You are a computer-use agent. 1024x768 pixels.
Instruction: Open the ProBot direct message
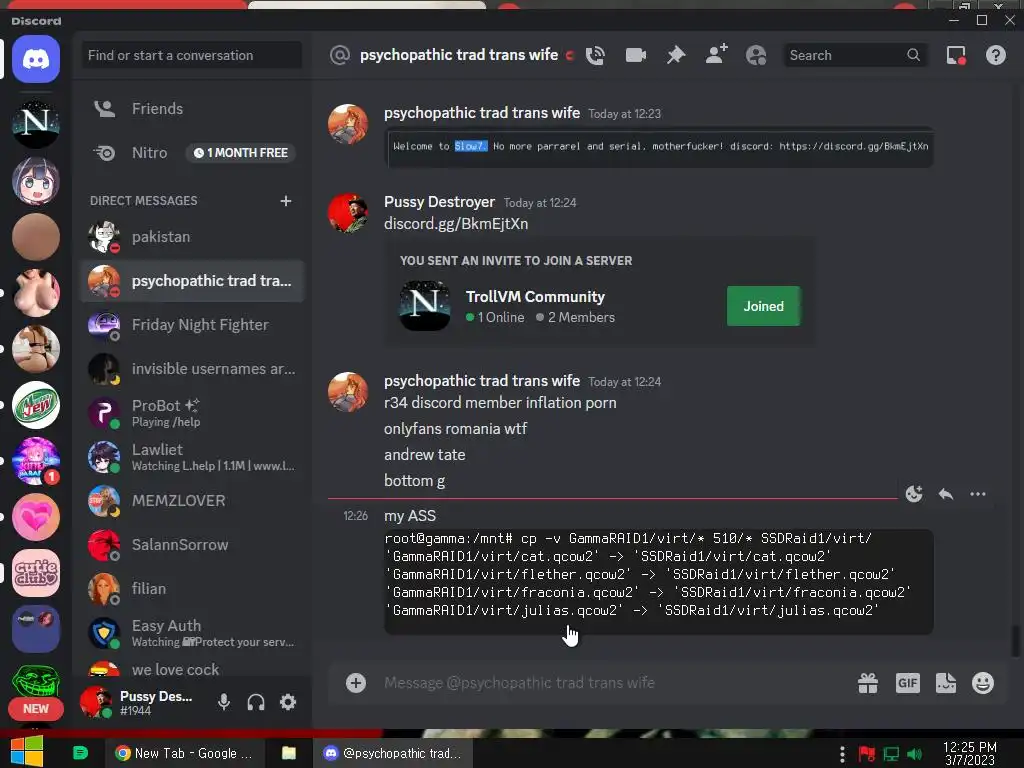[x=192, y=413]
